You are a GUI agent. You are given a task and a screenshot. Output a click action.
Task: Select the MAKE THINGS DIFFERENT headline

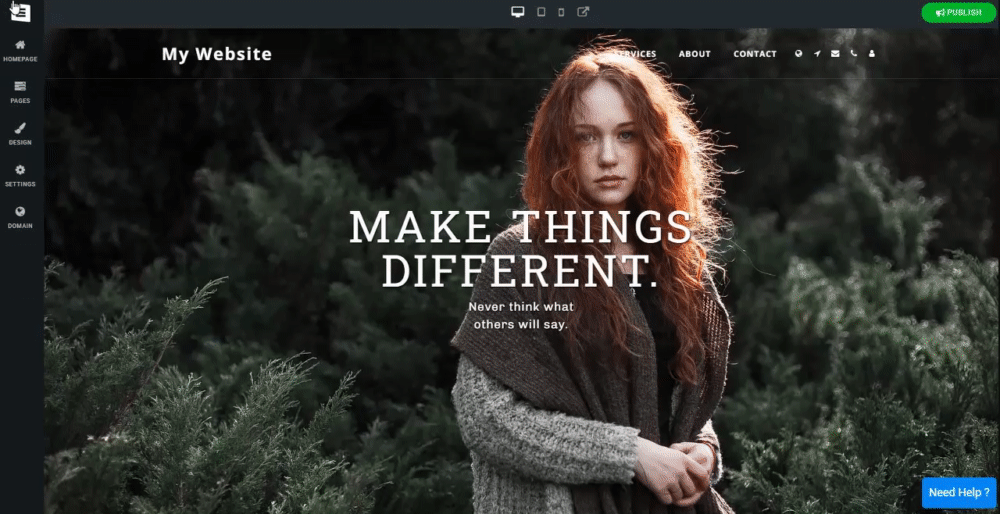[x=520, y=248]
